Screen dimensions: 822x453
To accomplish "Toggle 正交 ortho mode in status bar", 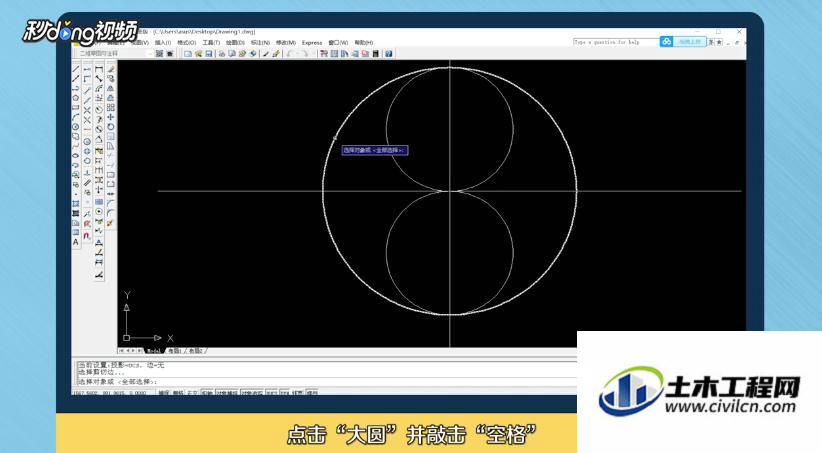I will [x=192, y=392].
